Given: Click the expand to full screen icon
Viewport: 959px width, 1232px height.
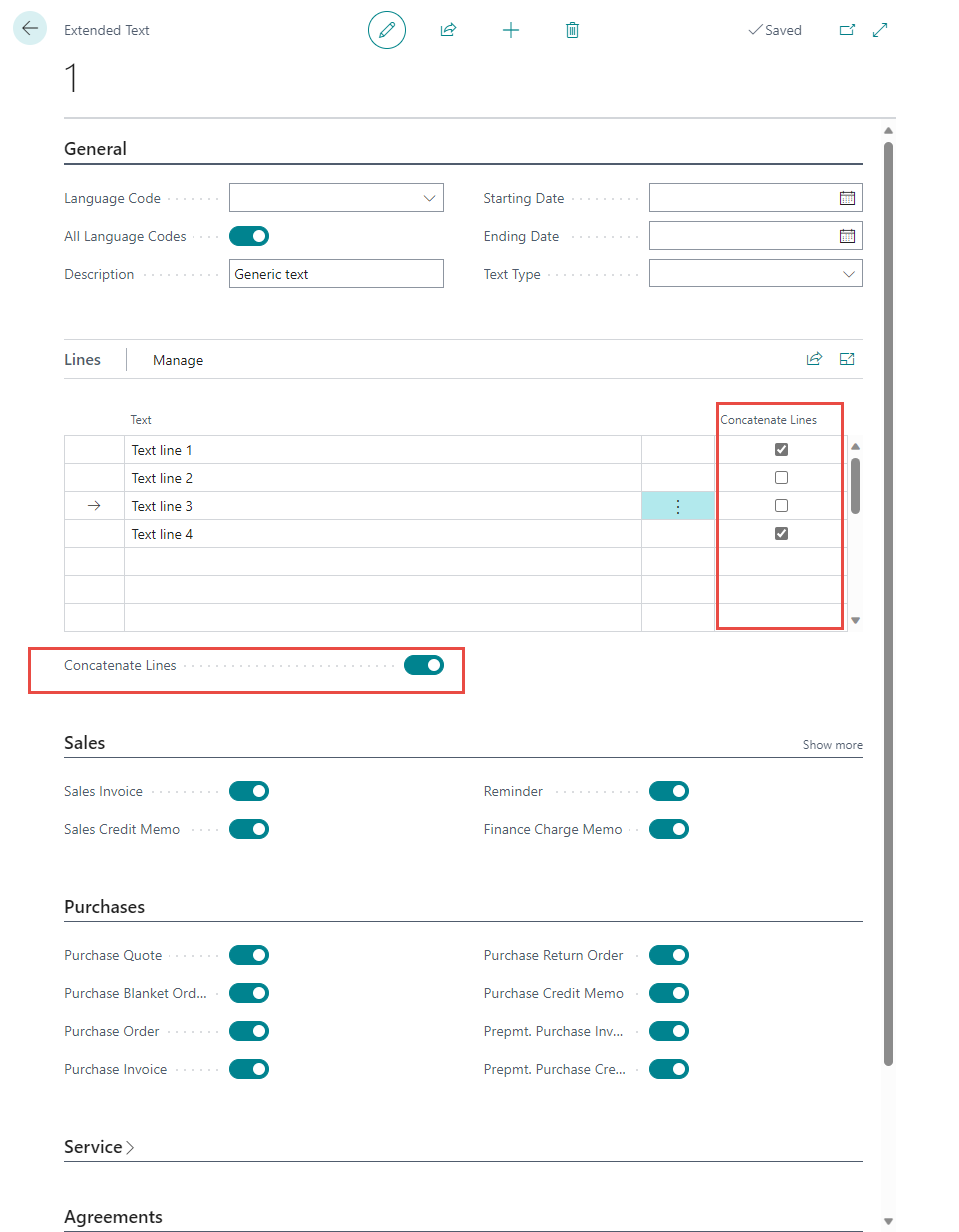Looking at the screenshot, I should (x=880, y=30).
